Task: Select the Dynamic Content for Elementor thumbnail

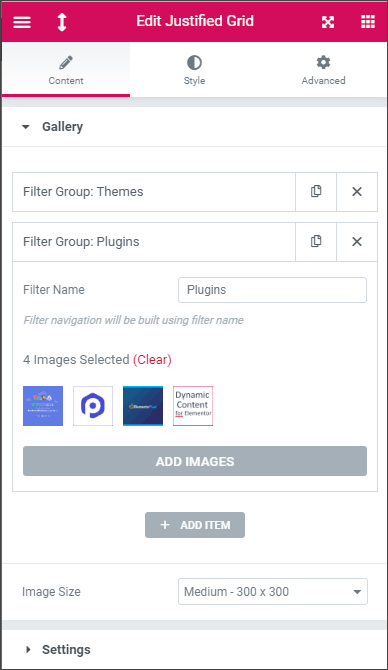Action: (x=193, y=406)
